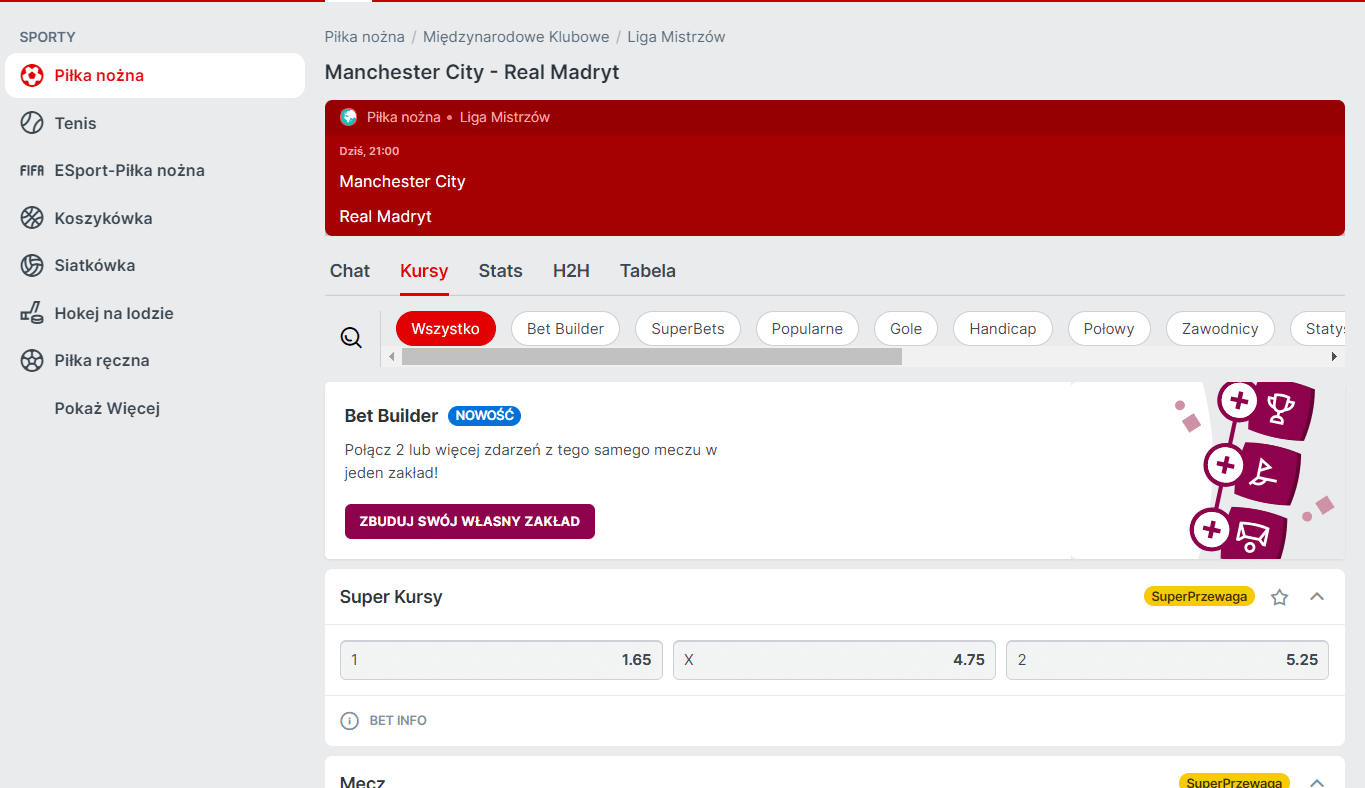Open Siatkówka from the sports sidebar

(31, 265)
